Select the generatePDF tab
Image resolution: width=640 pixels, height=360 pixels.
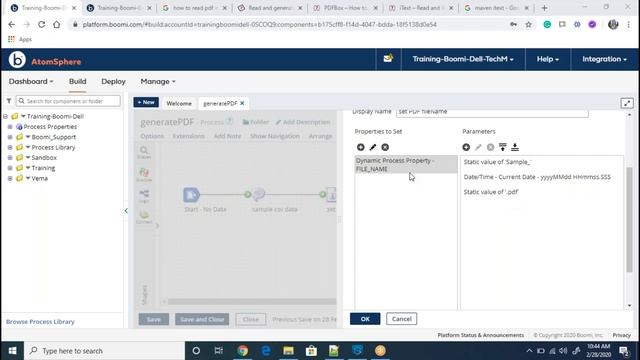[220, 104]
